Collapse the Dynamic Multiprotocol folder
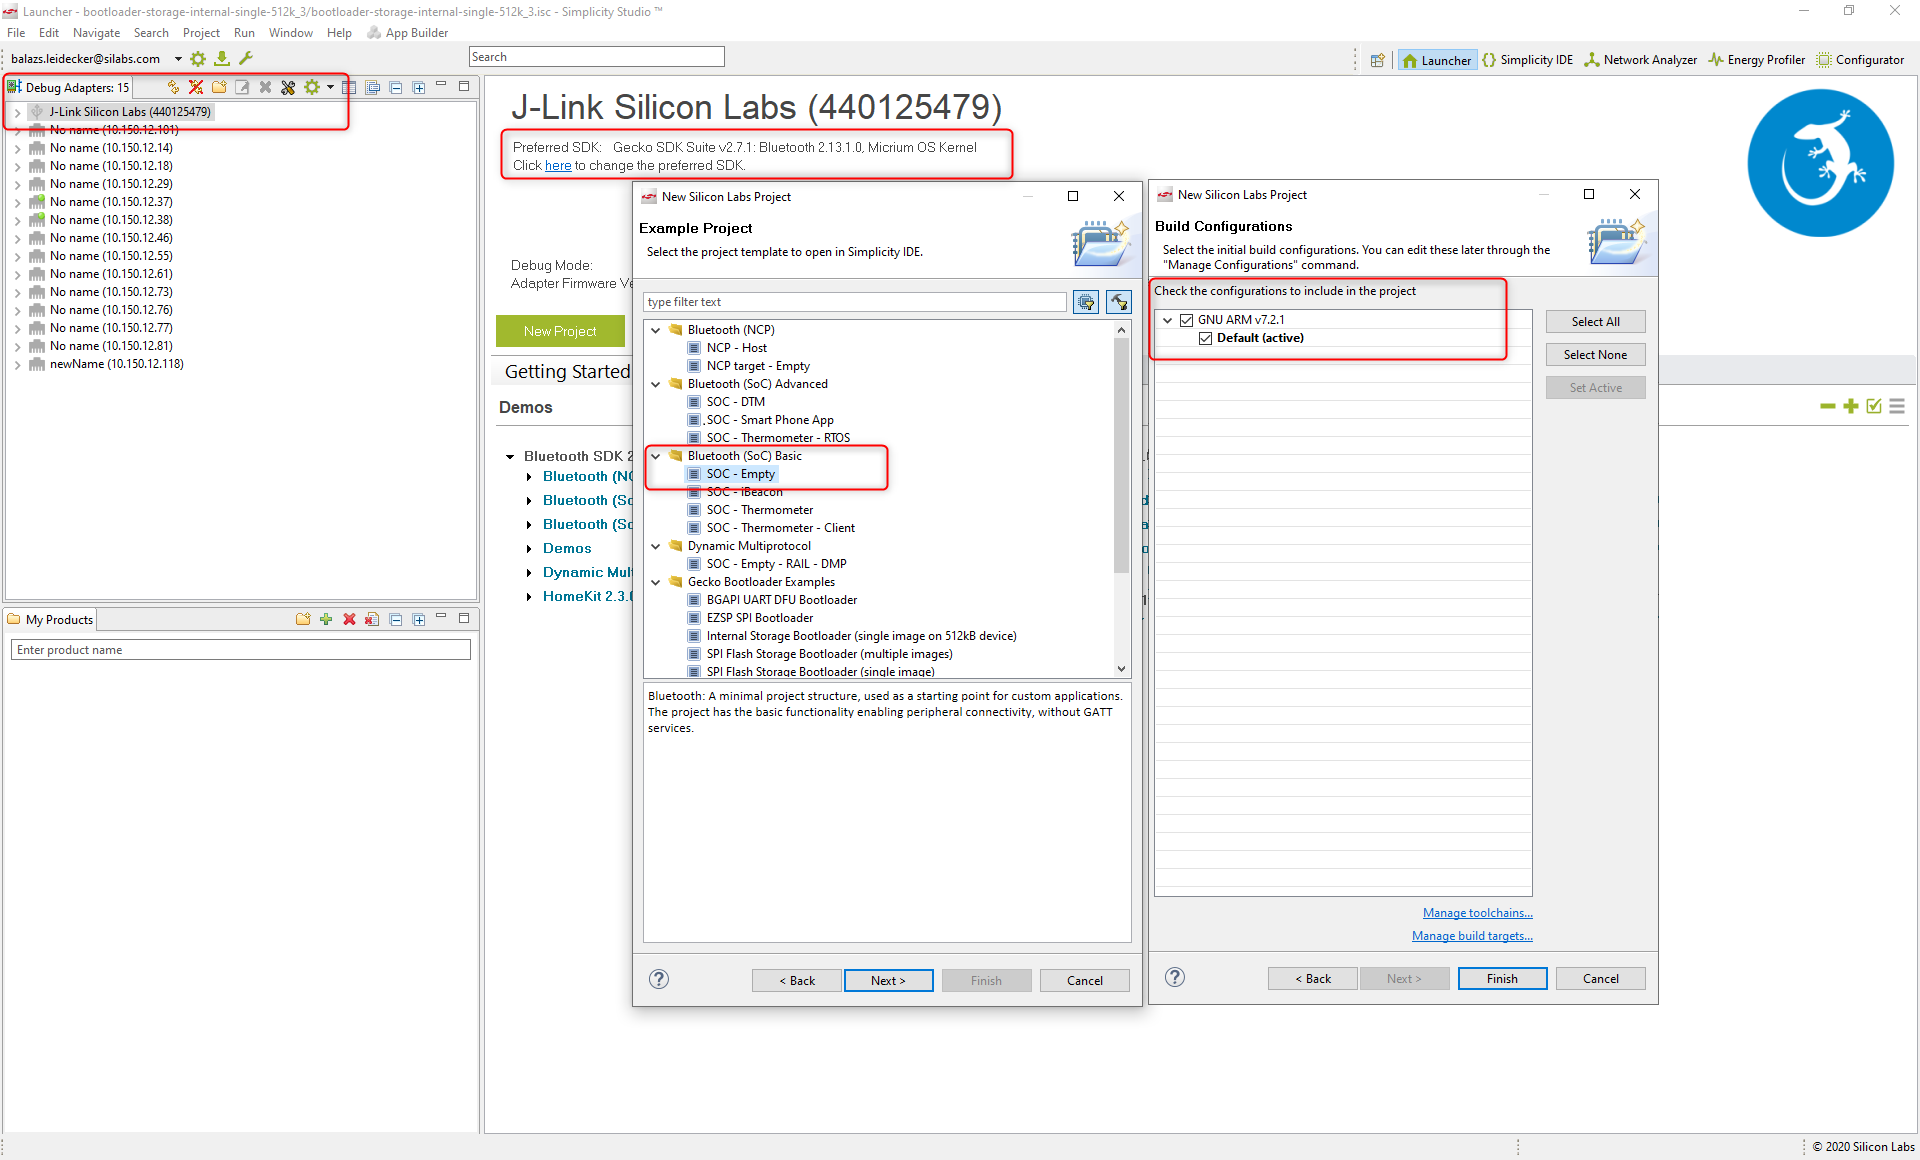 [656, 546]
